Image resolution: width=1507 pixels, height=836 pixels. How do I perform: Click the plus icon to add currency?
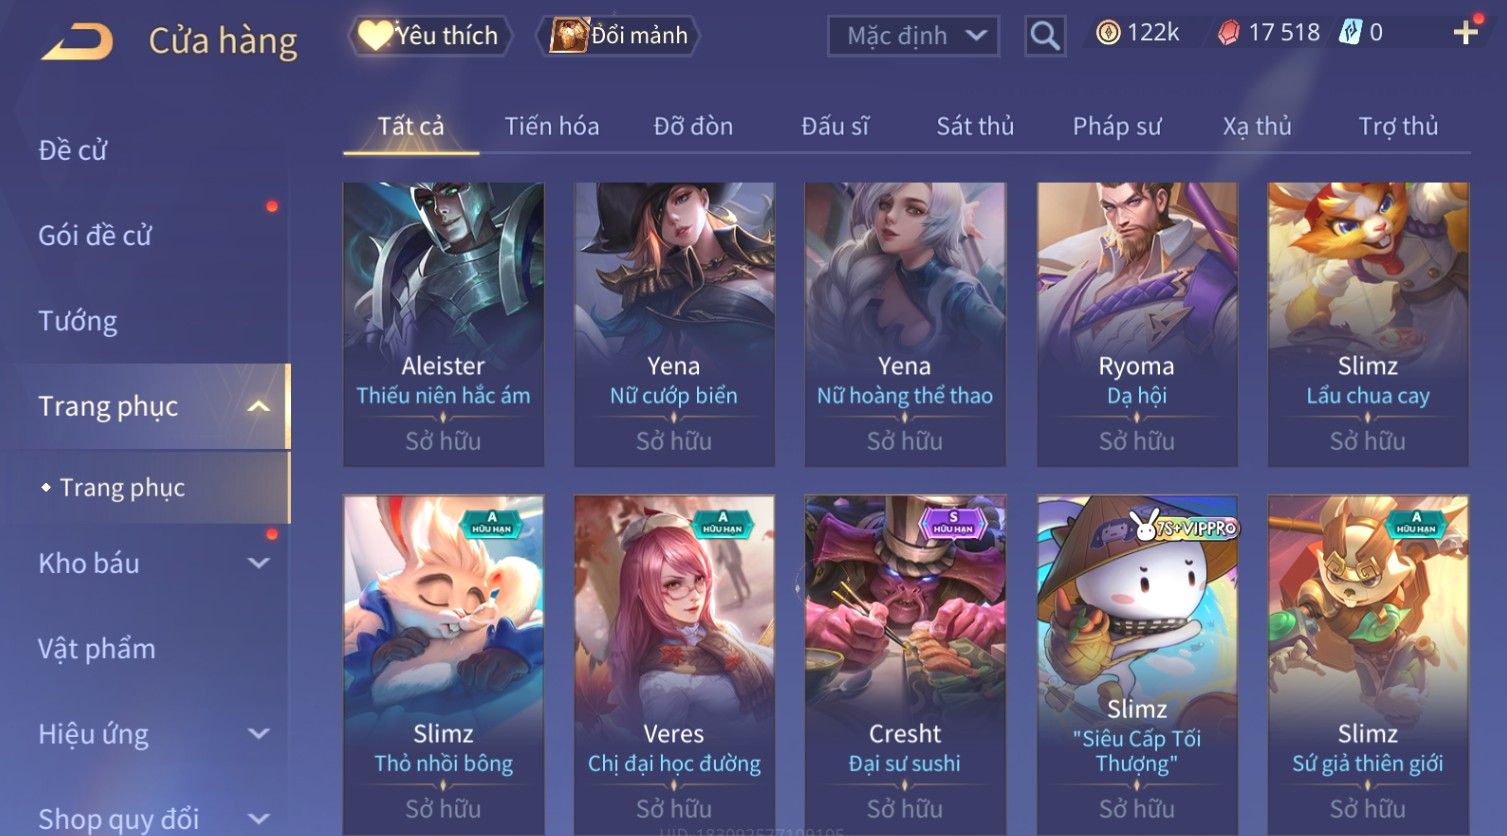[x=1466, y=33]
